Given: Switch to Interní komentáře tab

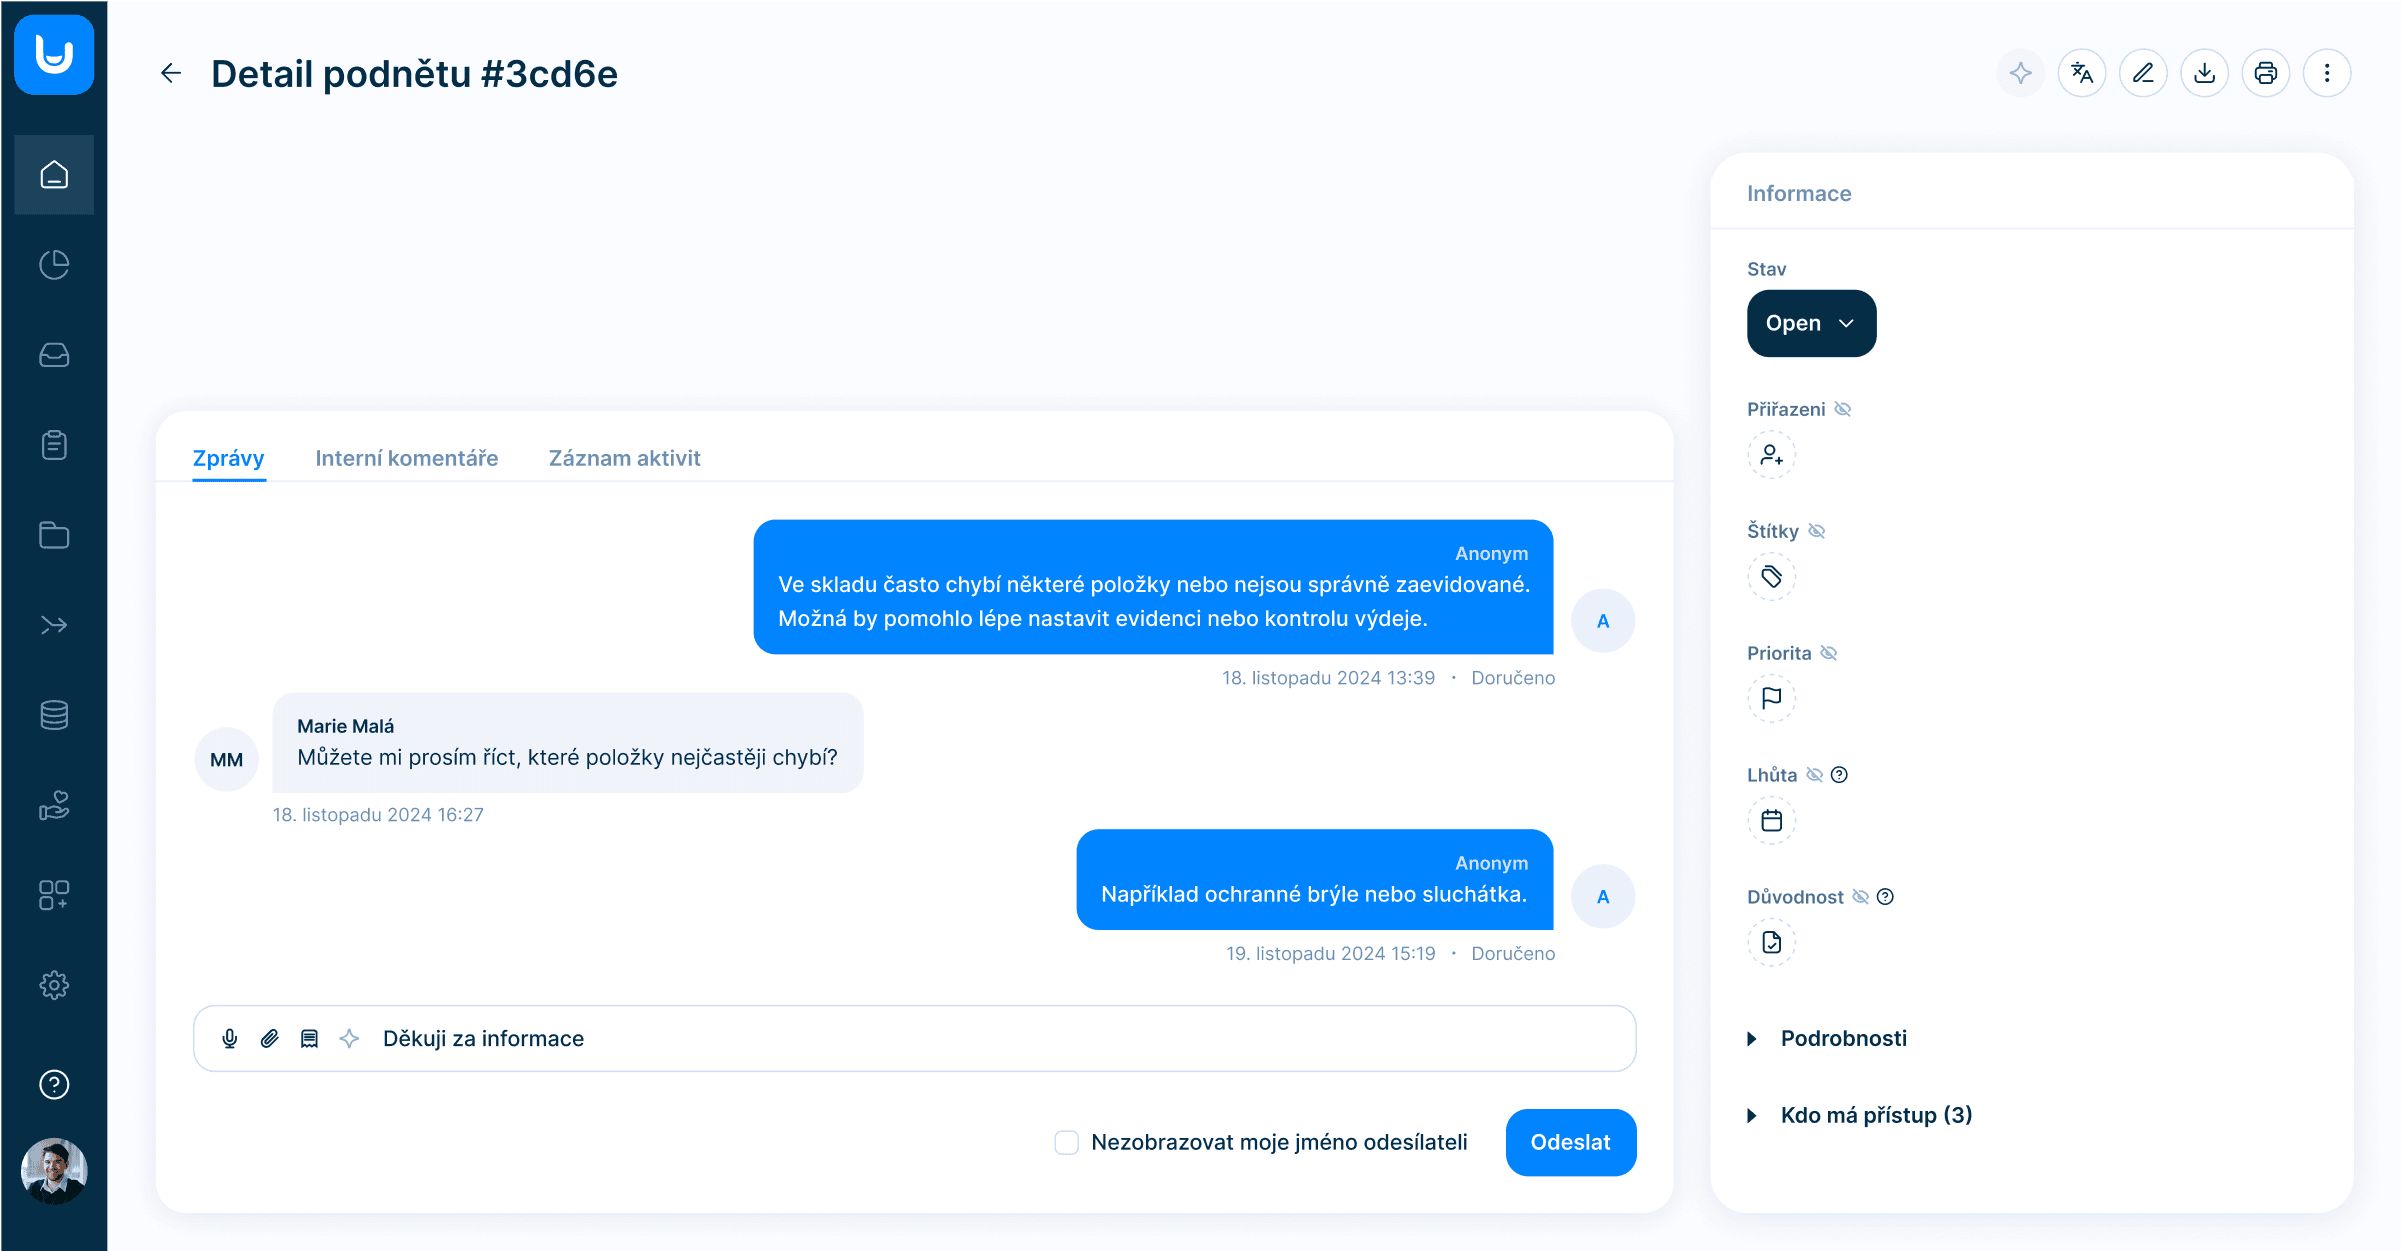Looking at the screenshot, I should click(406, 458).
